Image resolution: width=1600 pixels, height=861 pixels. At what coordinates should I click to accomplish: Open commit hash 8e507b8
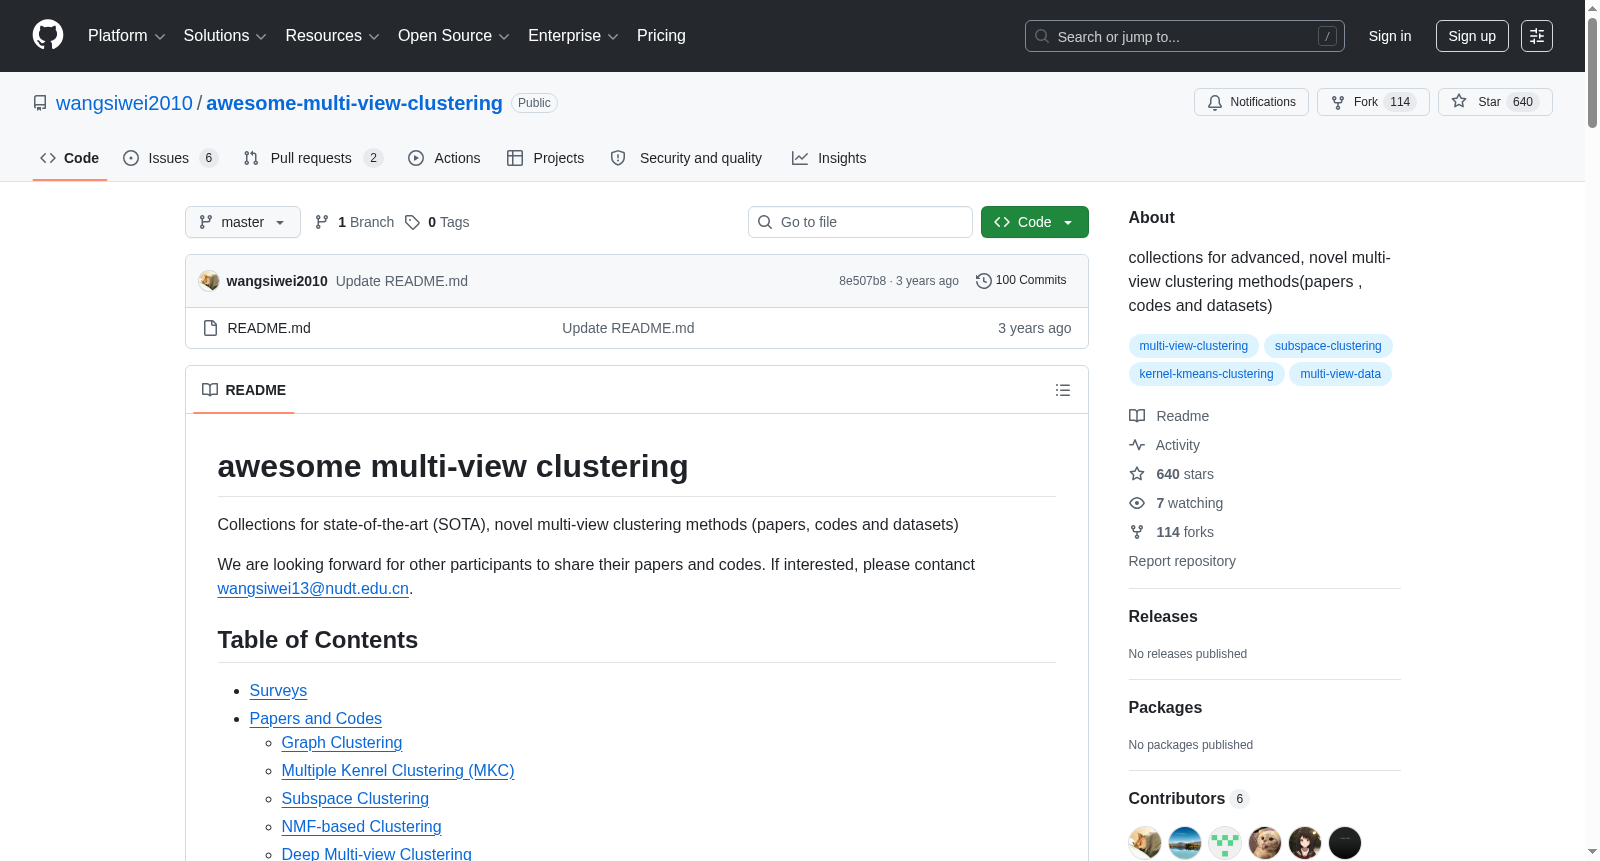click(862, 281)
